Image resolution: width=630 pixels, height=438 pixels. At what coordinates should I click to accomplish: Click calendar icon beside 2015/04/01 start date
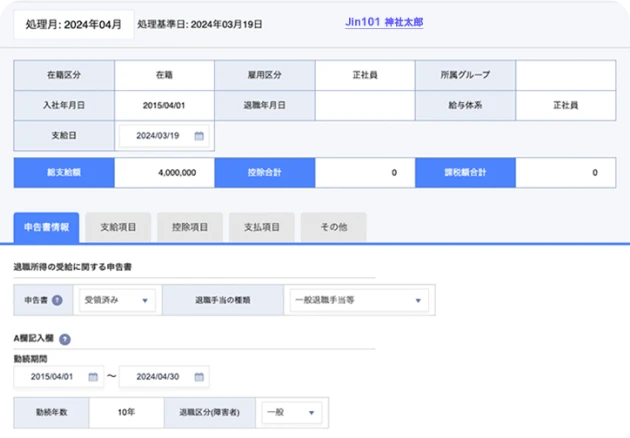[94, 377]
